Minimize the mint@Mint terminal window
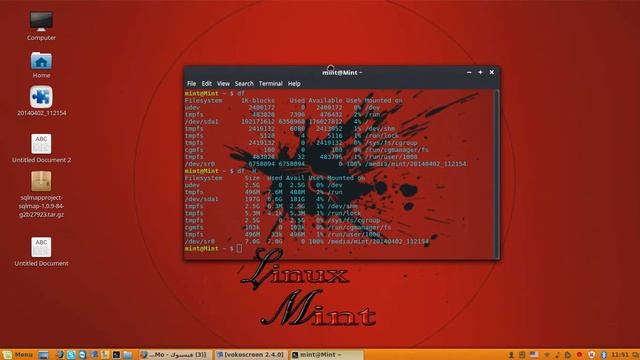This screenshot has width=640, height=360. tap(469, 72)
